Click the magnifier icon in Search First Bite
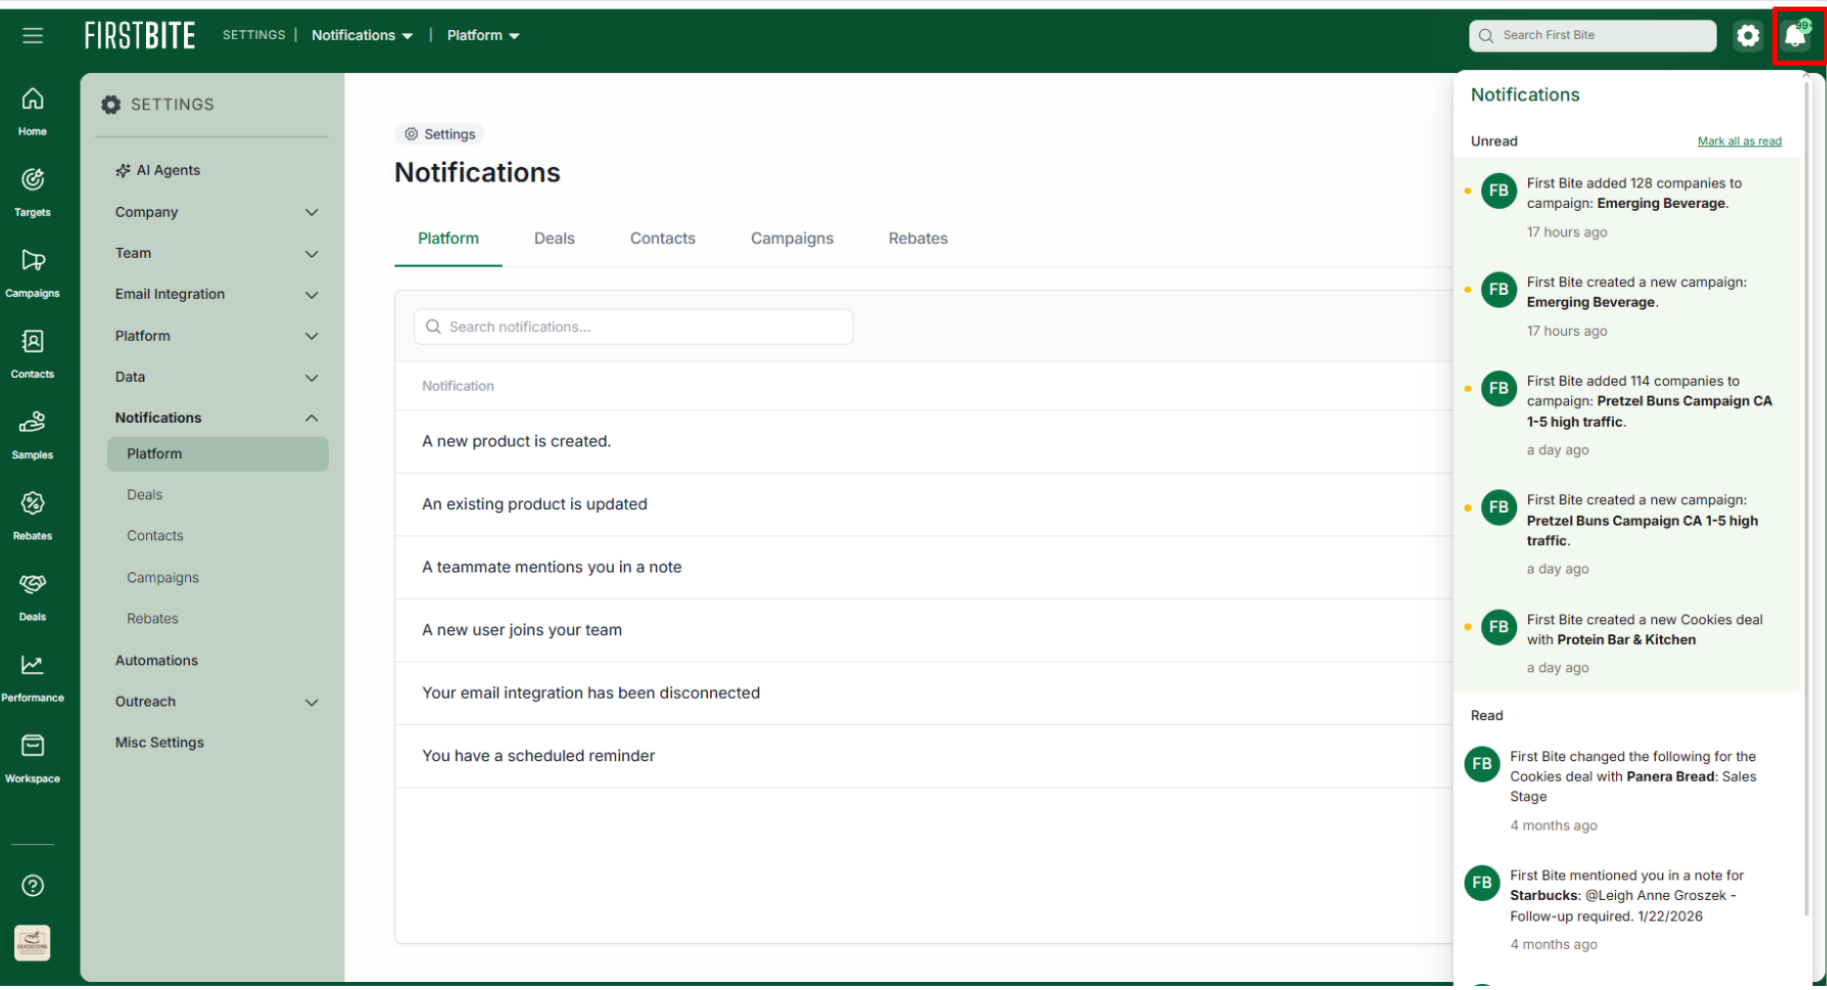Screen dimensions: 1827x990 click(x=1486, y=36)
